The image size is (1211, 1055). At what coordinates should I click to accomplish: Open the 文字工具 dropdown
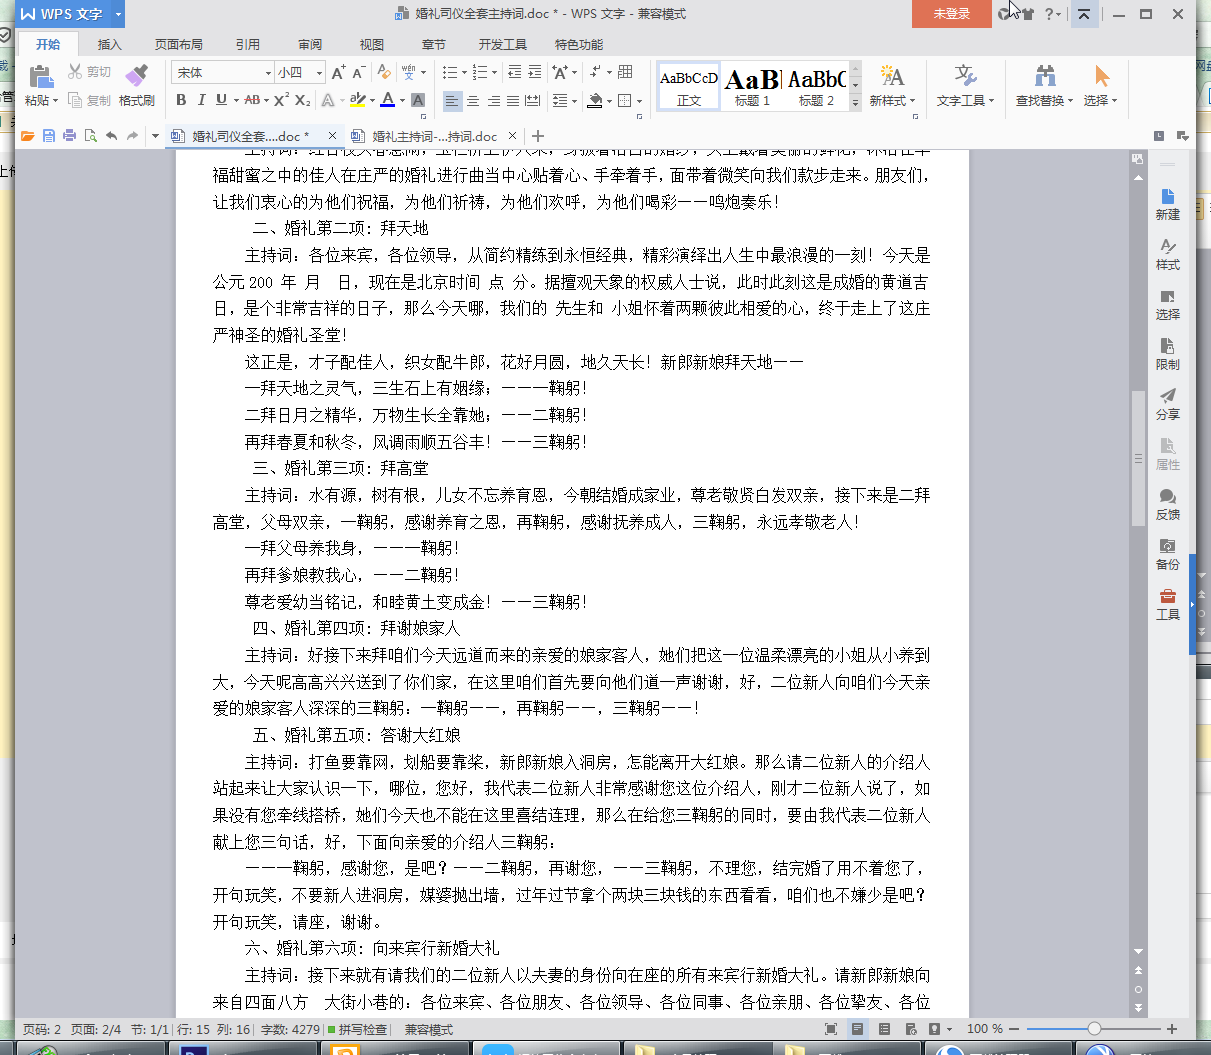[x=965, y=100]
